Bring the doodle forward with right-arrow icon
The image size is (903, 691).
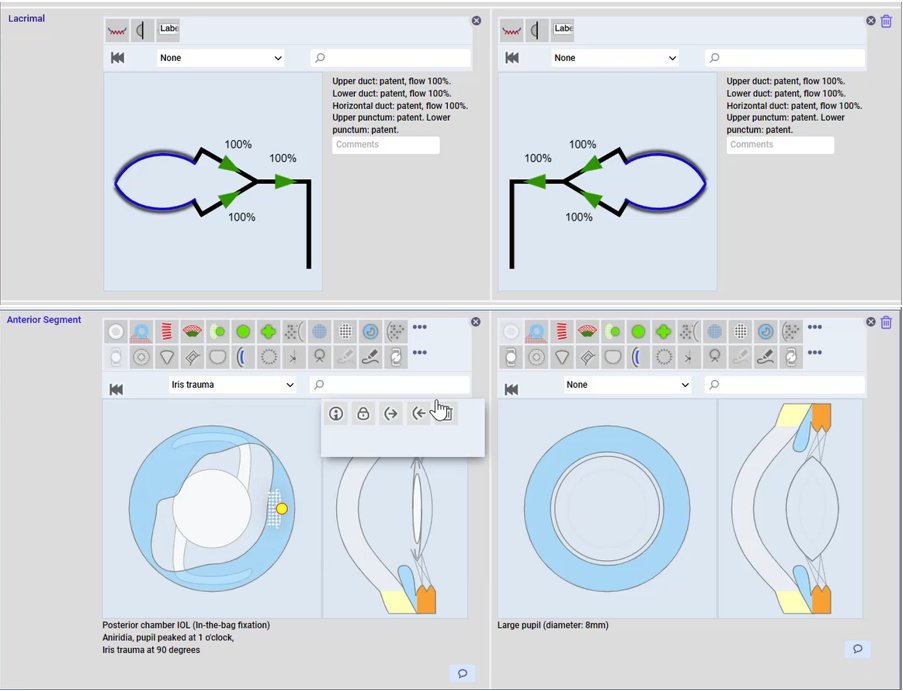click(x=391, y=413)
